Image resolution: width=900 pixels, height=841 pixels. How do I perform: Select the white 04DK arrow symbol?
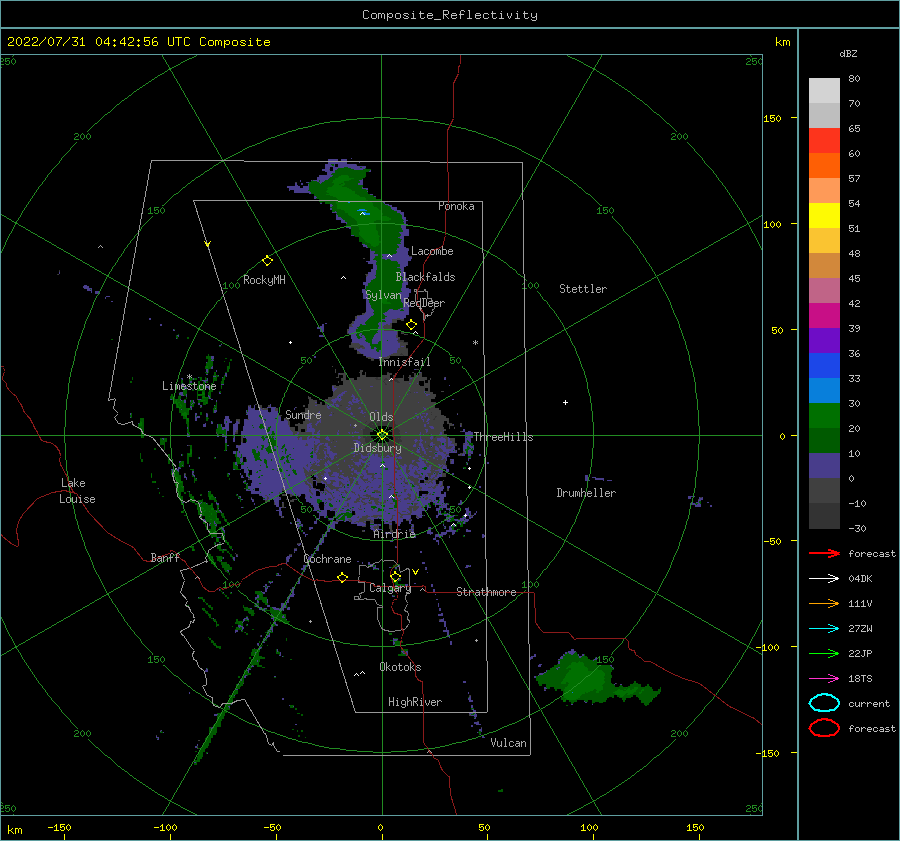point(824,579)
